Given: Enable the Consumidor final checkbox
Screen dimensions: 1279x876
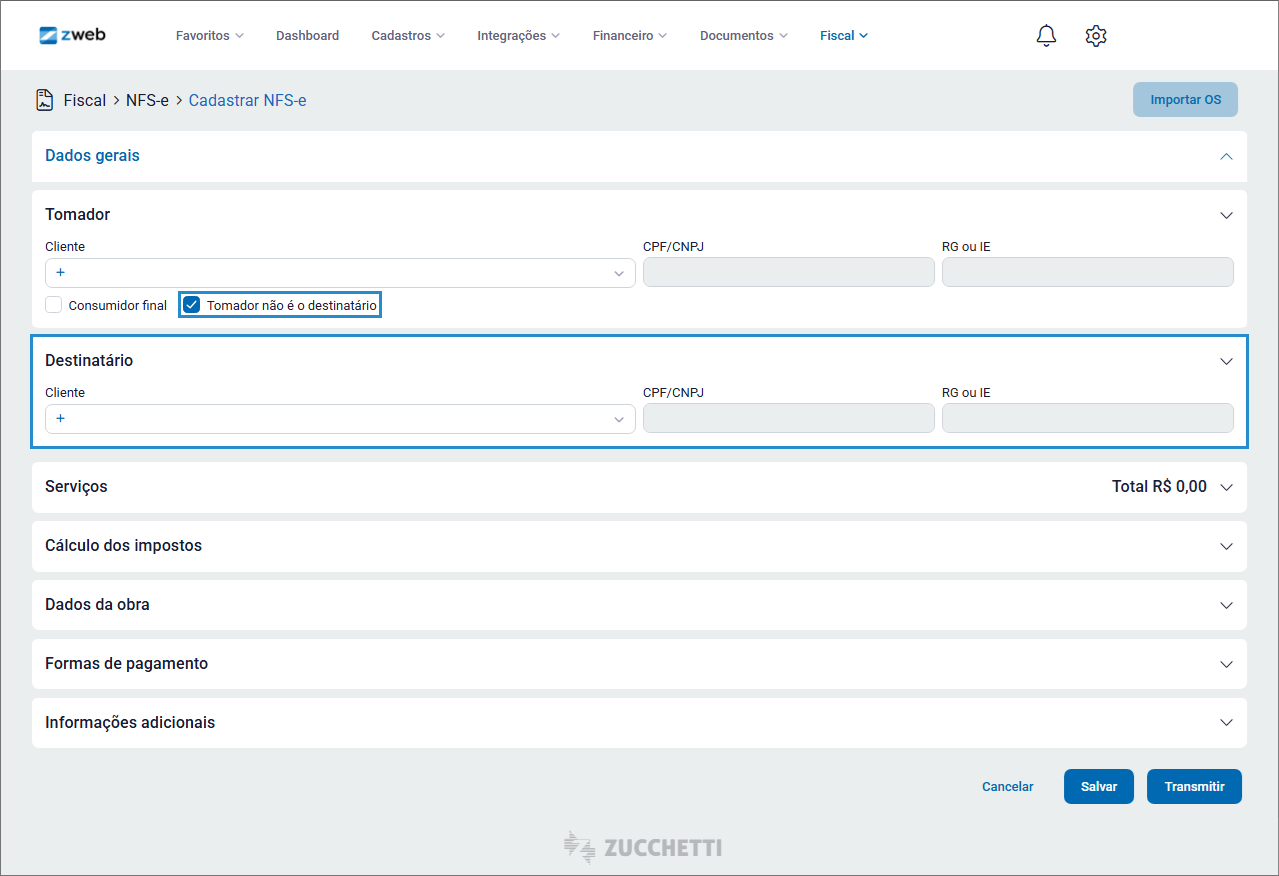Looking at the screenshot, I should pos(54,305).
